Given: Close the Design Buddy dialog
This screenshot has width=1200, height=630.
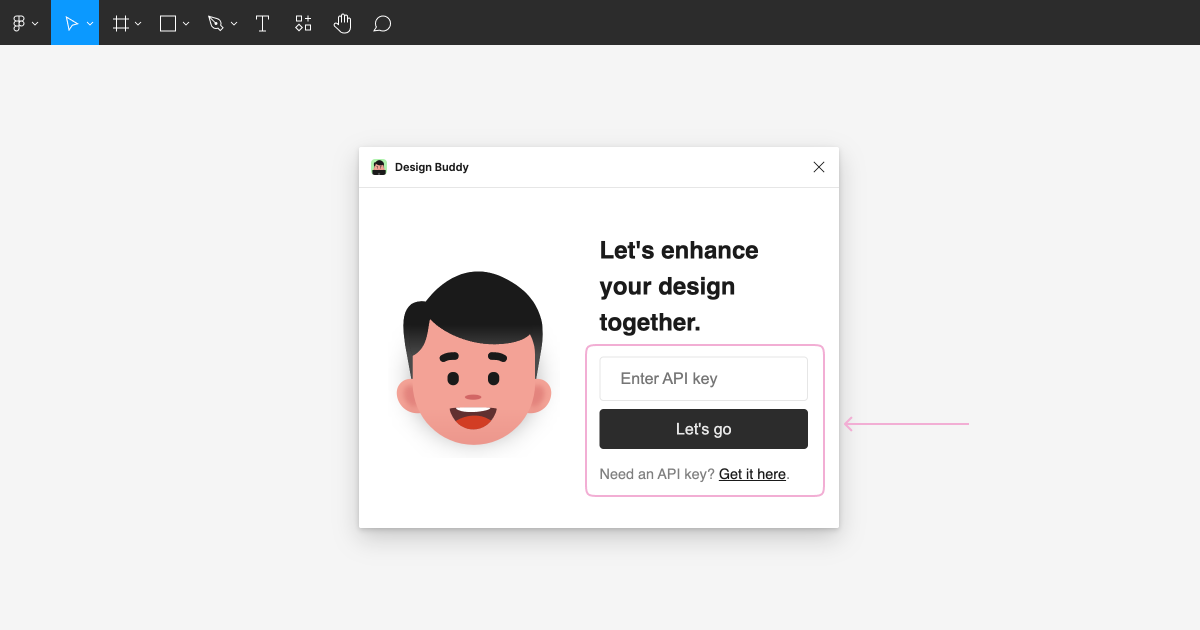Looking at the screenshot, I should (819, 167).
